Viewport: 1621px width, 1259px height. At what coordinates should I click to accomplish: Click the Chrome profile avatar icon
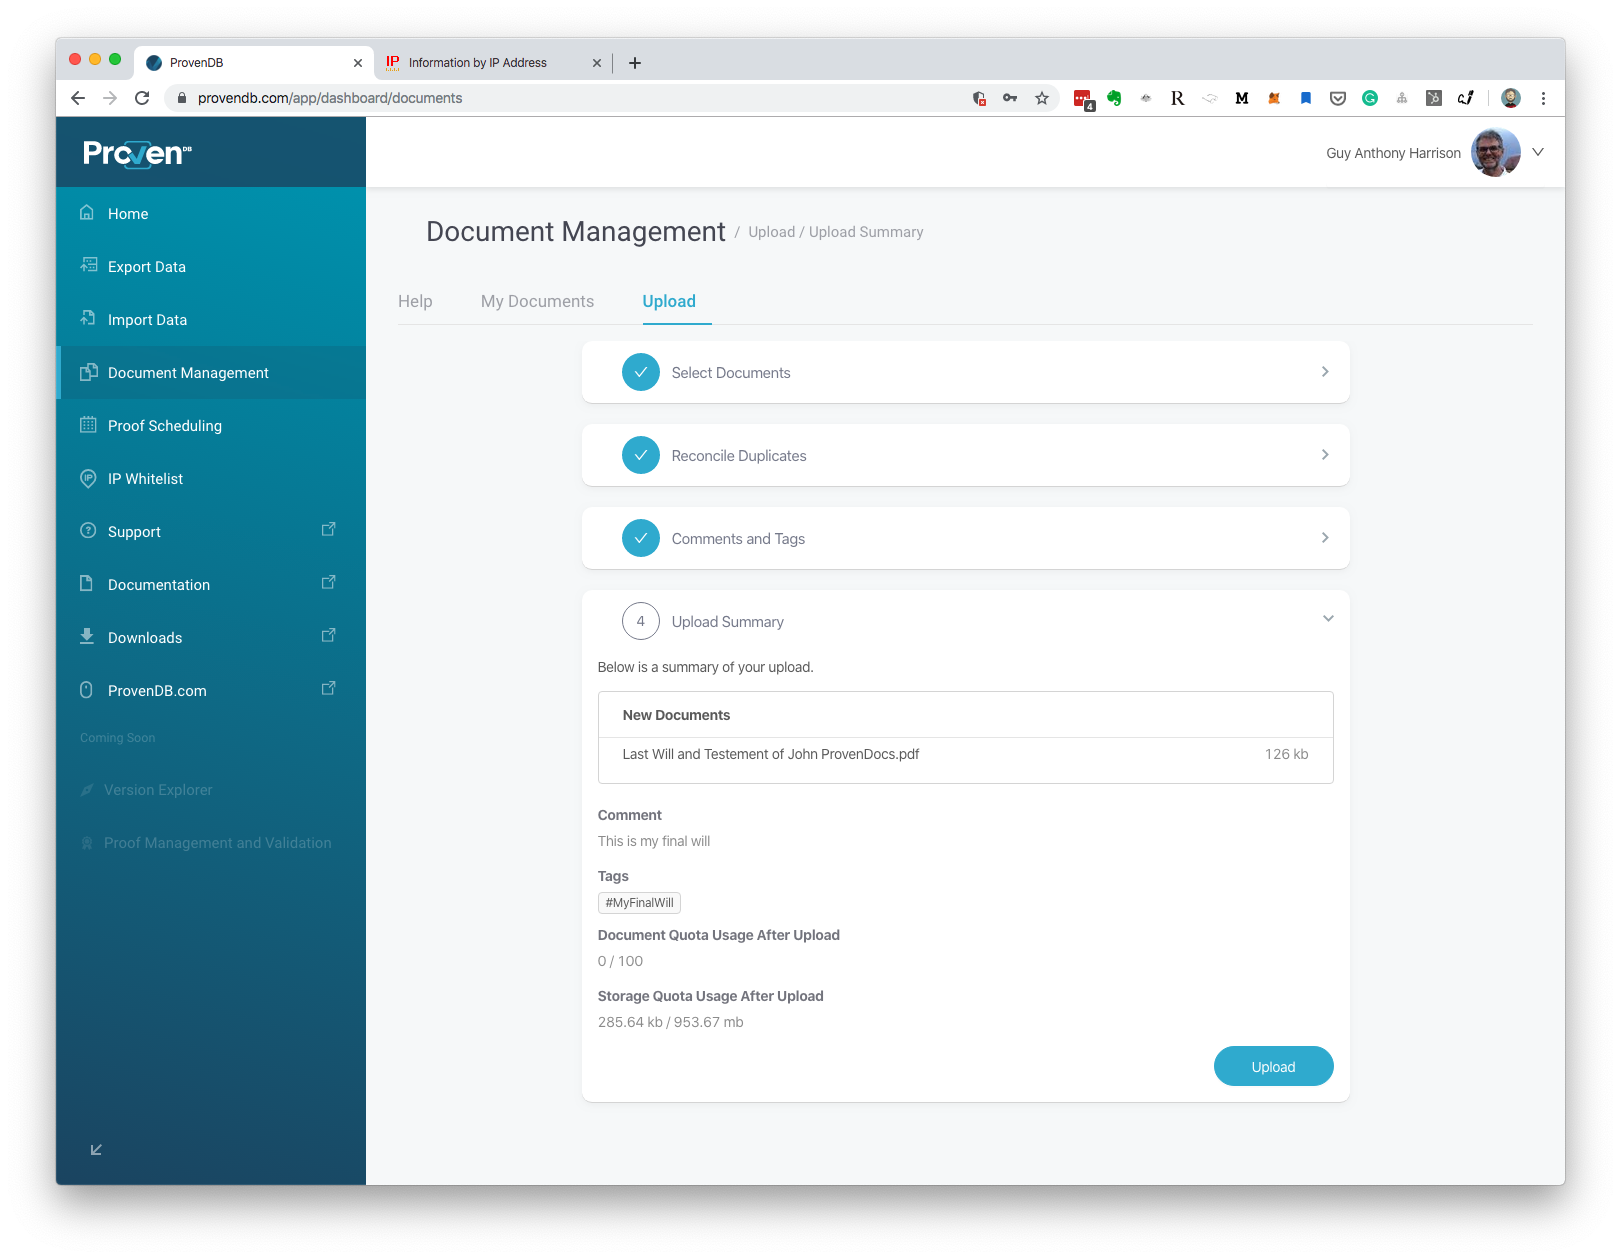[1511, 98]
